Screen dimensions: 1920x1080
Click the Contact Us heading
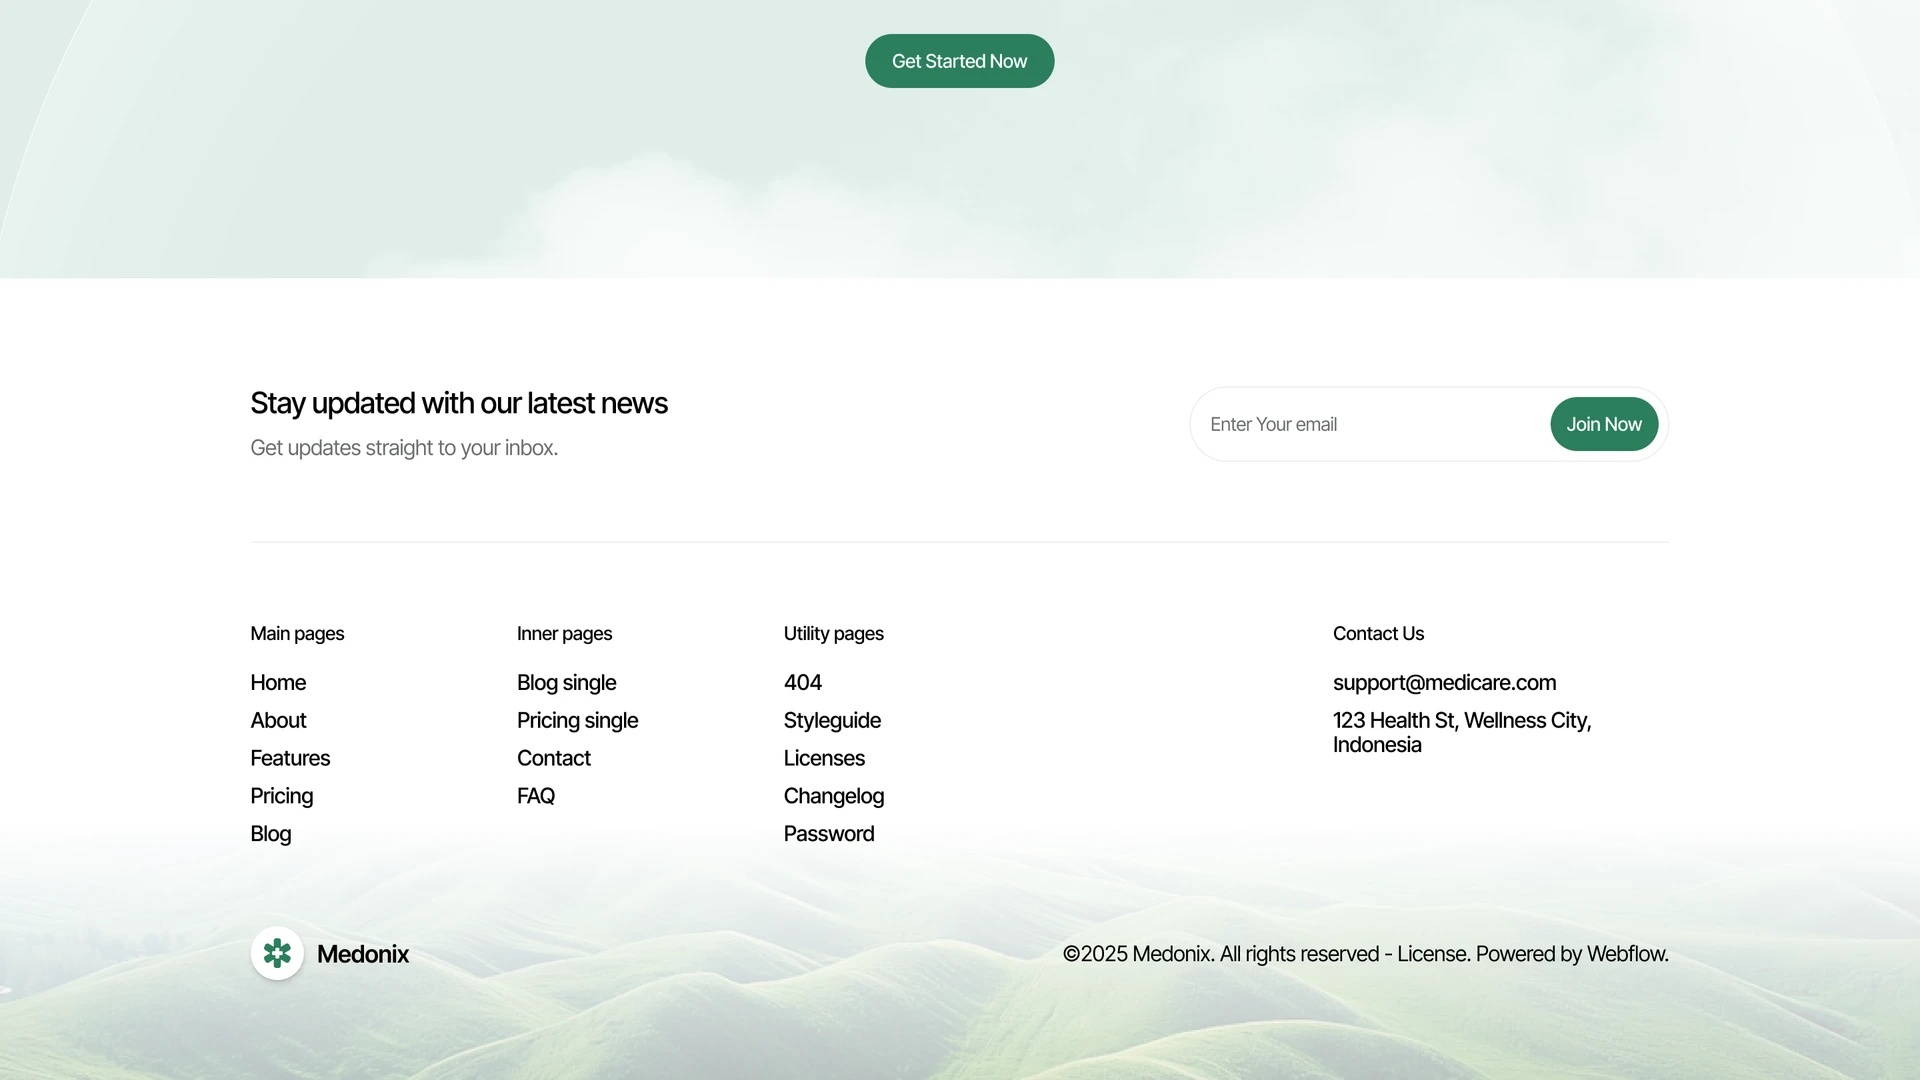tap(1377, 633)
